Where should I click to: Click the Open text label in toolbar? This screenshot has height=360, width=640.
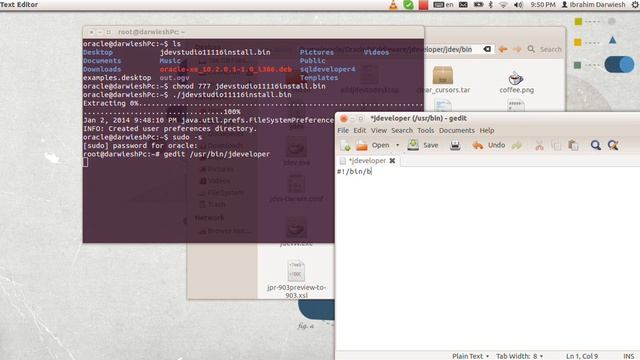380,145
